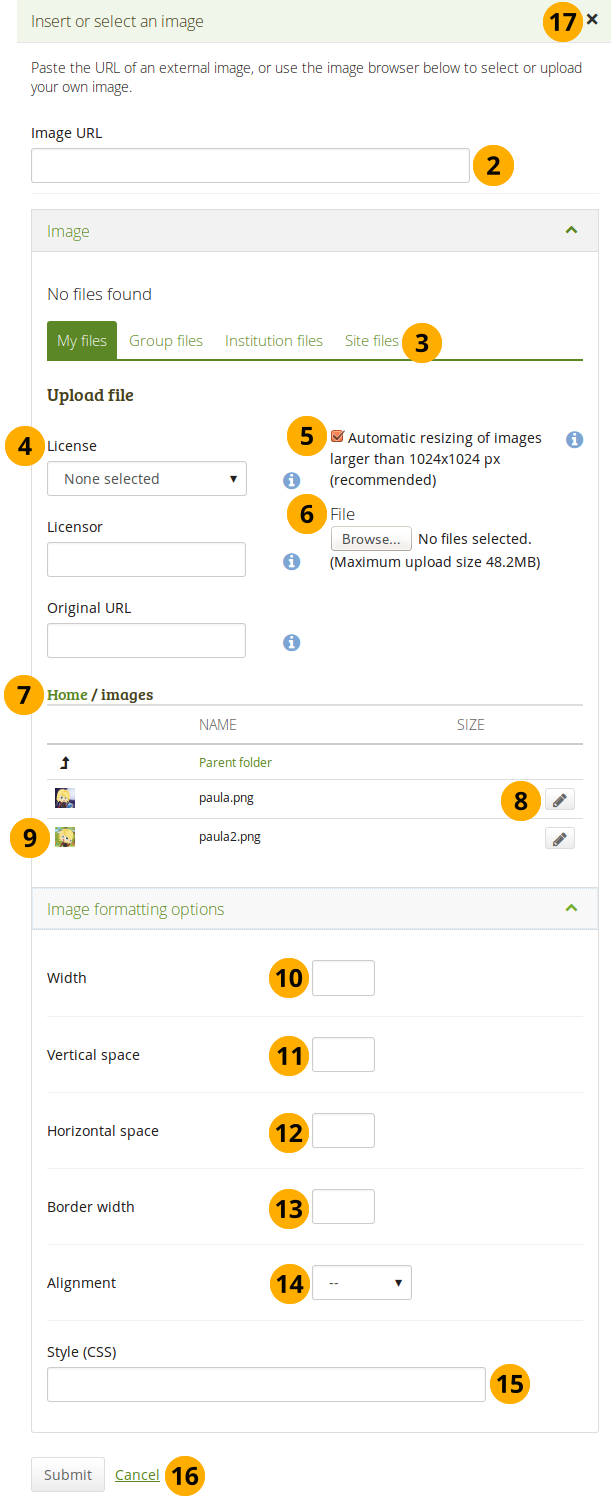
Task: Collapse the Image panel
Action: click(x=571, y=231)
